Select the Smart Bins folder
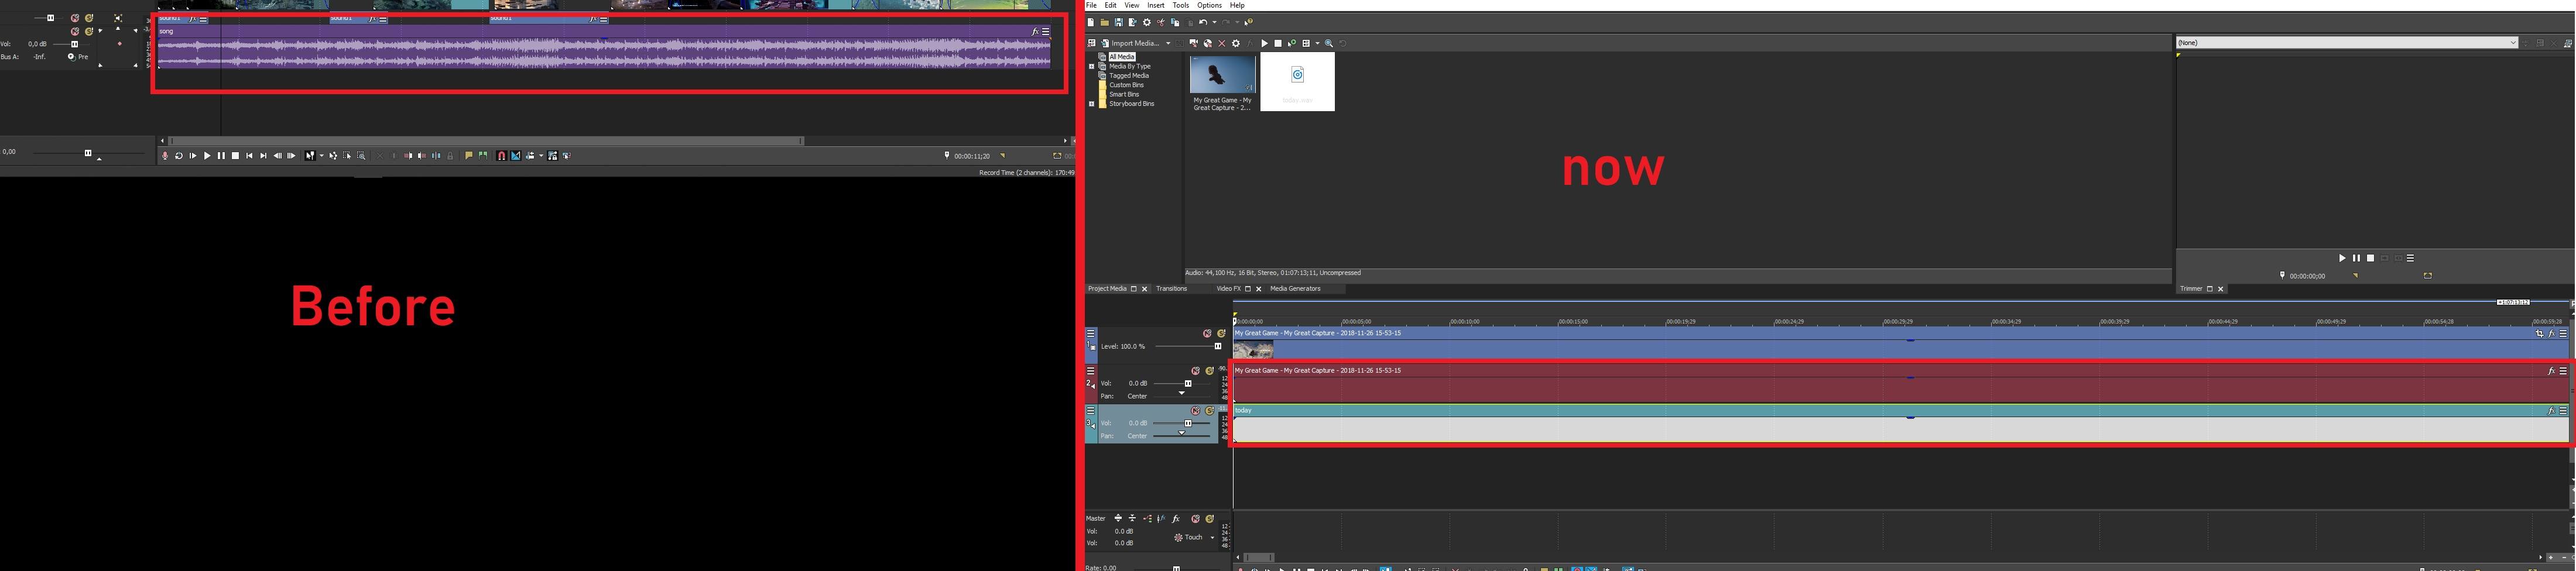Viewport: 2576px width, 571px height. tap(1124, 94)
